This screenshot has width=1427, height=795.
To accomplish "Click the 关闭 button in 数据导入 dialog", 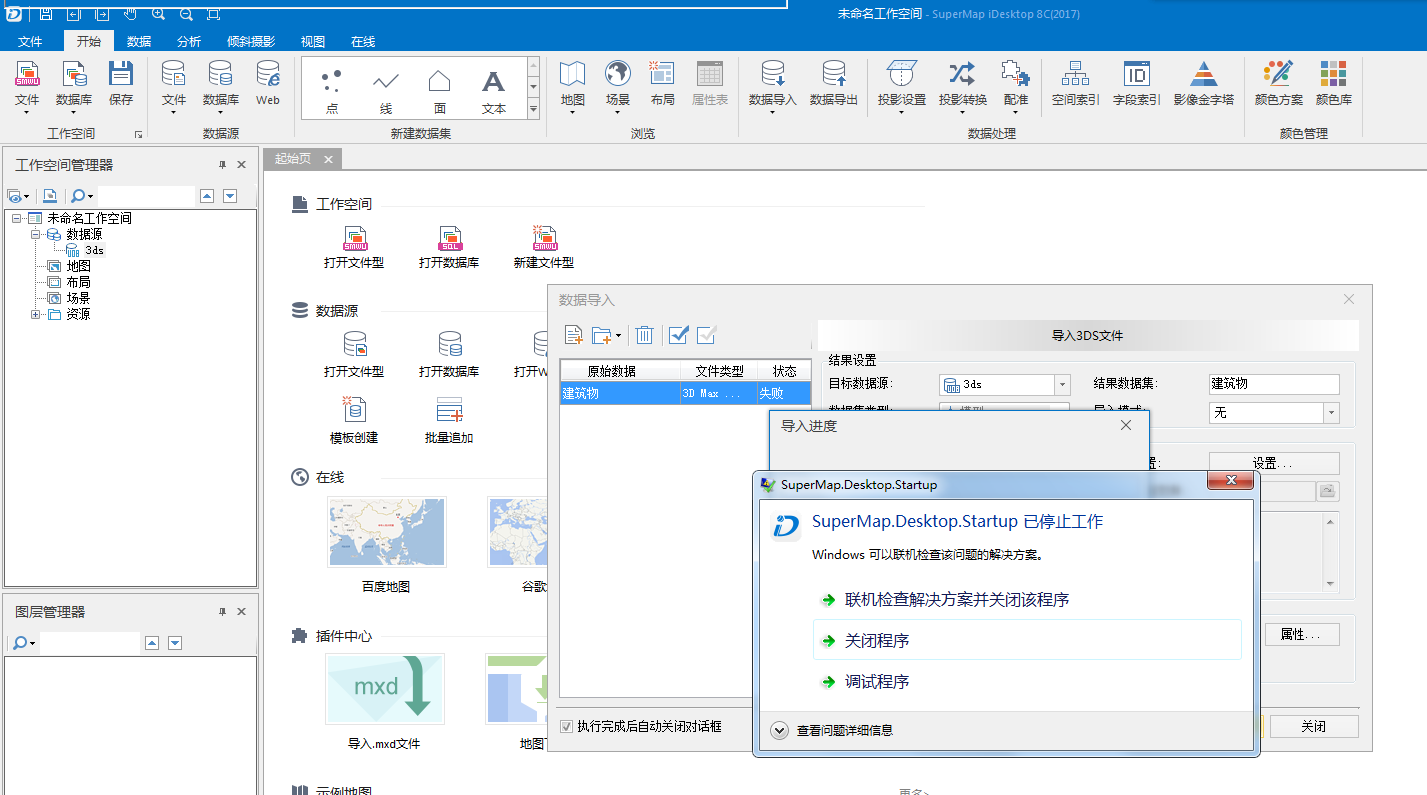I will [1313, 726].
